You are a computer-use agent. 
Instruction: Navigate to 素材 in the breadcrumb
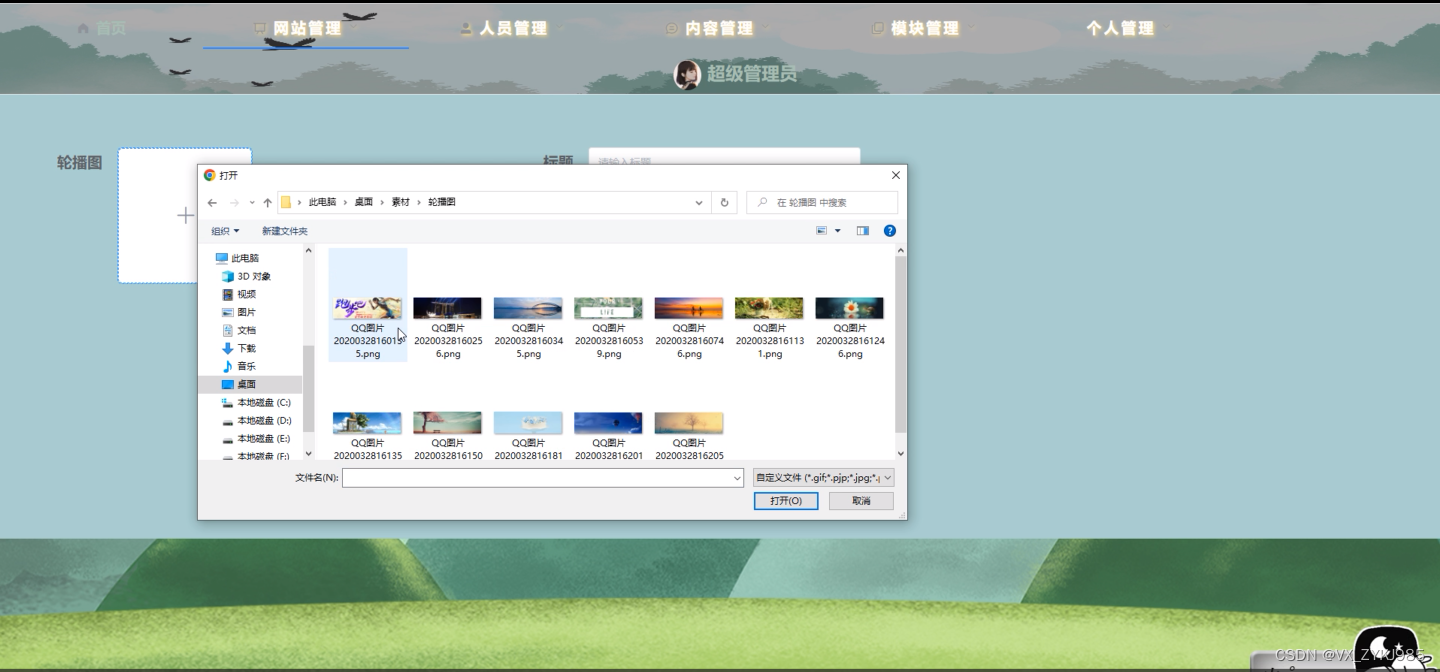400,202
